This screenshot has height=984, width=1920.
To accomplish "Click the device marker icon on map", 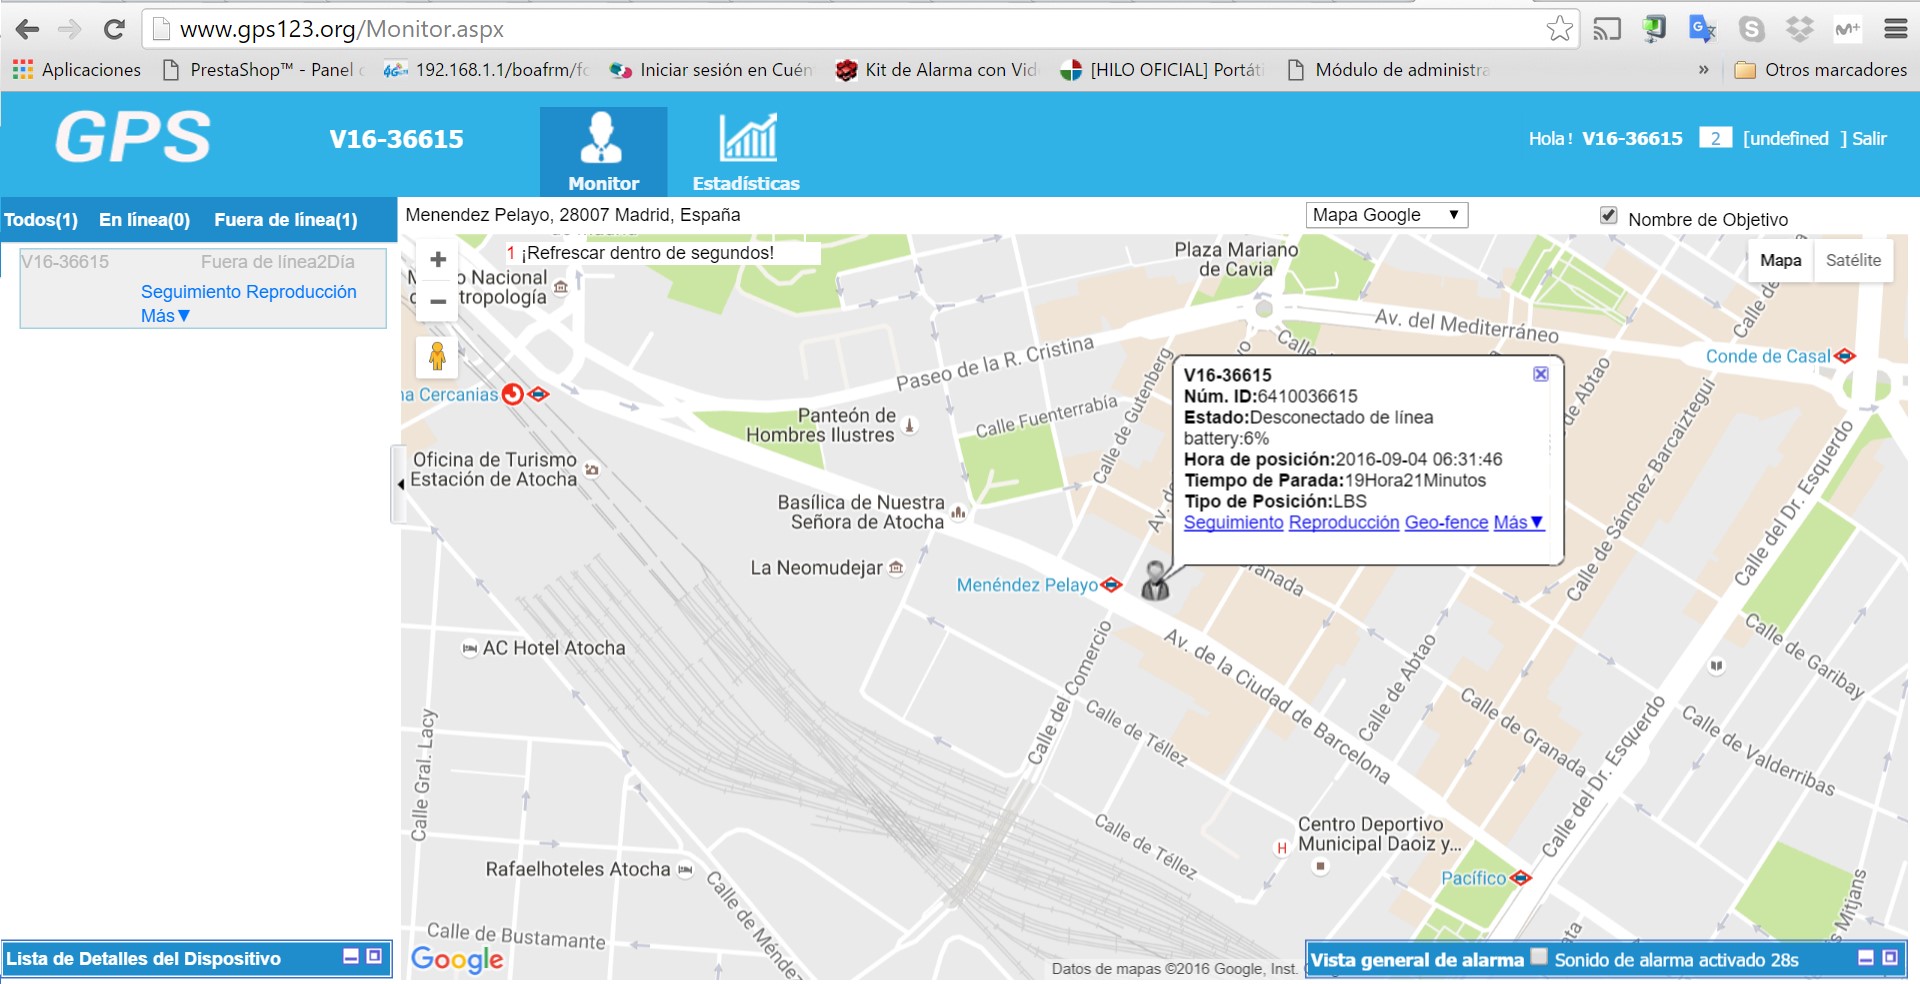I will click(1155, 580).
